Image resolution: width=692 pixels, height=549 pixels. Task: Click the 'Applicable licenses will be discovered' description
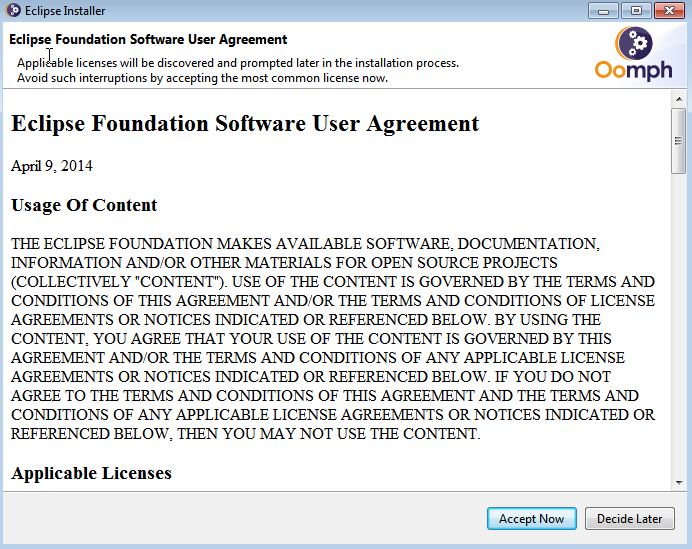click(x=238, y=63)
